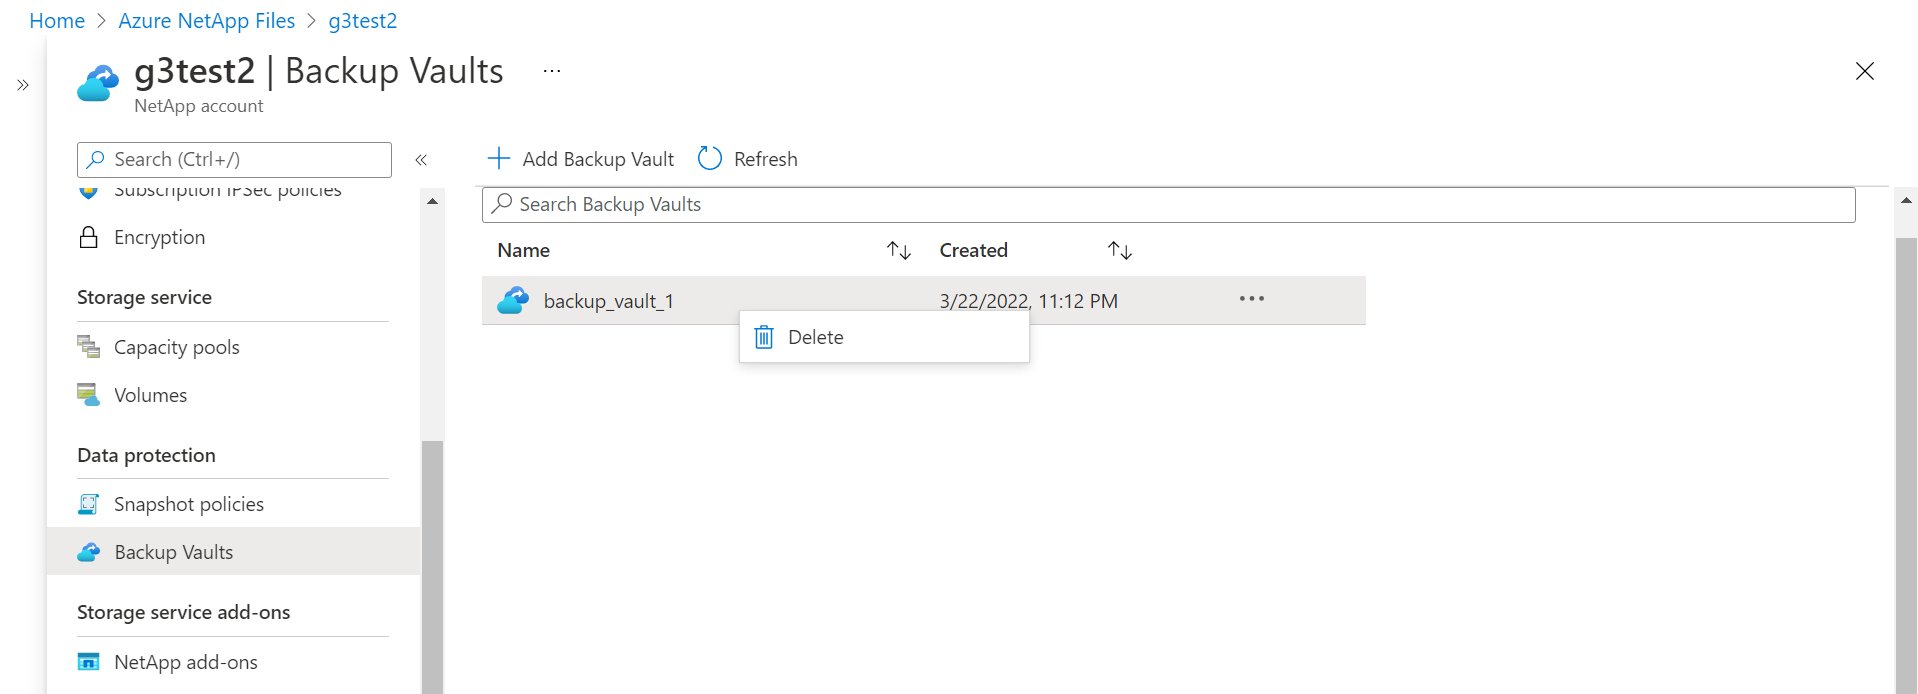Sort vaults by Name column arrows
This screenshot has height=694, width=1918.
899,250
